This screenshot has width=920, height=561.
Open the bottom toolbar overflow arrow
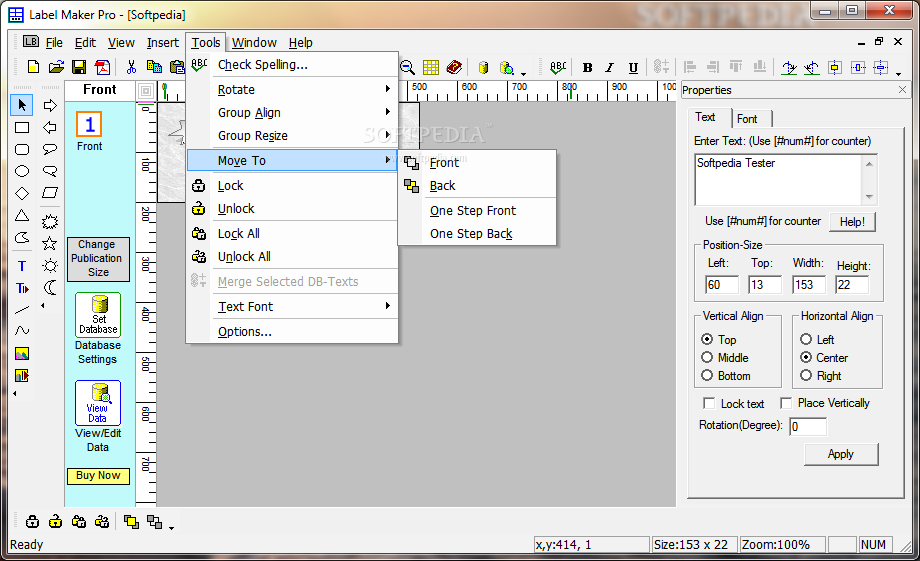[x=171, y=528]
